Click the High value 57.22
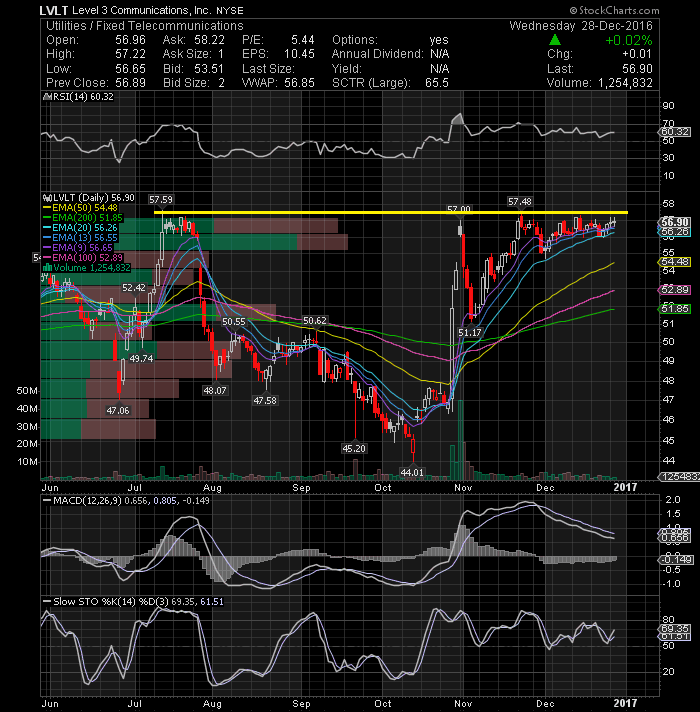This screenshot has height=712, width=700. (130, 54)
